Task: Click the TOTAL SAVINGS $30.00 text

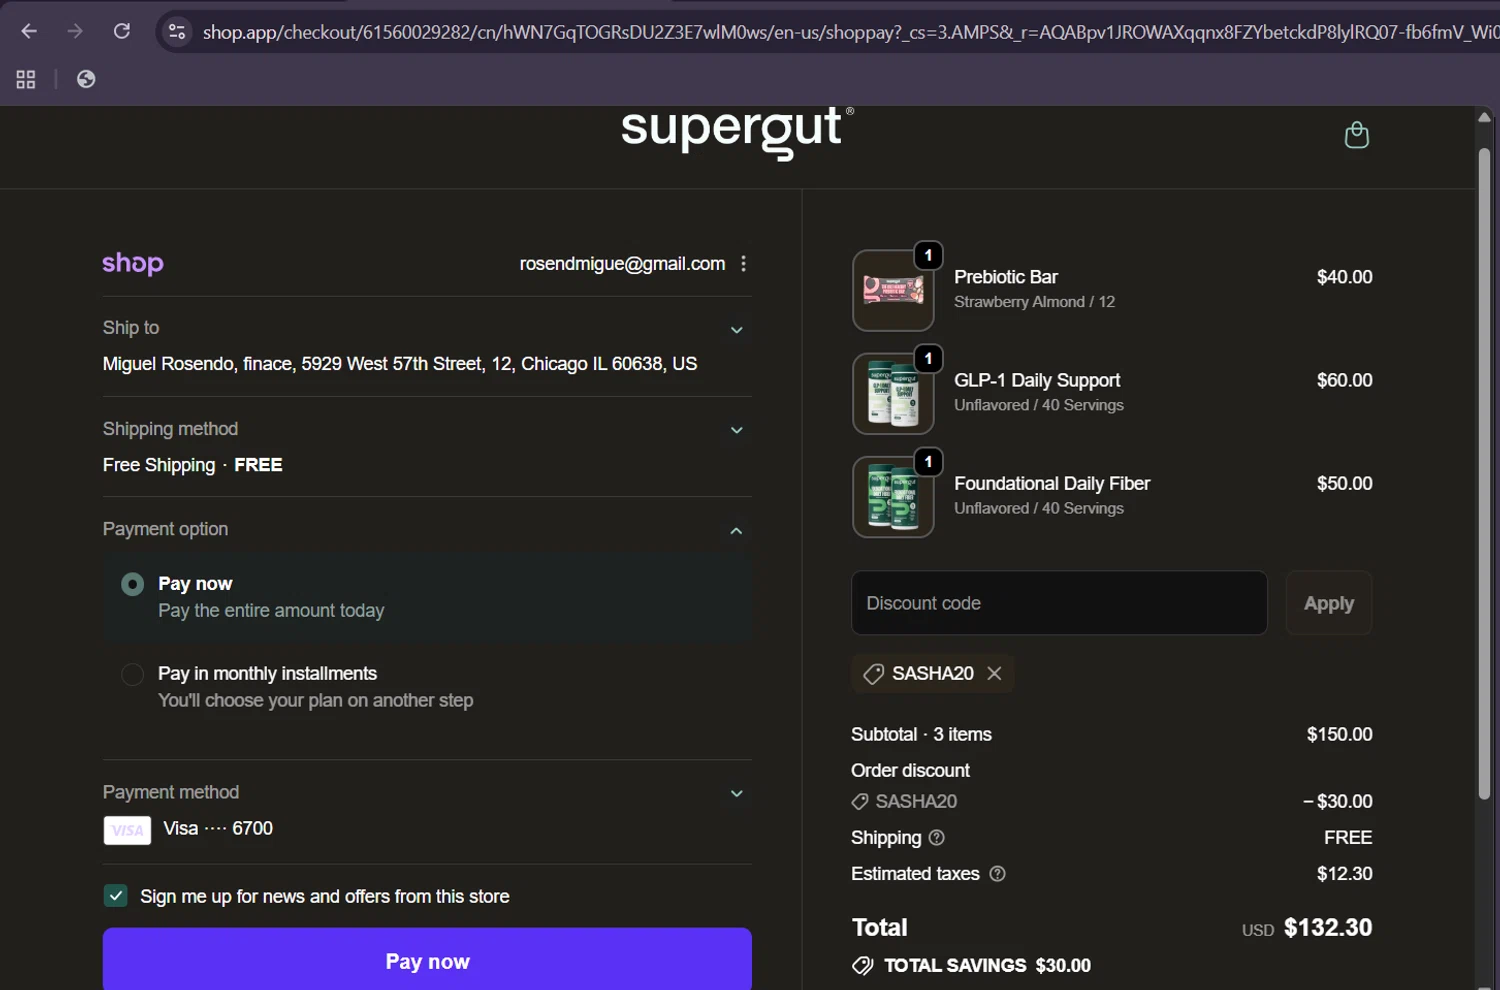Action: pos(987,965)
